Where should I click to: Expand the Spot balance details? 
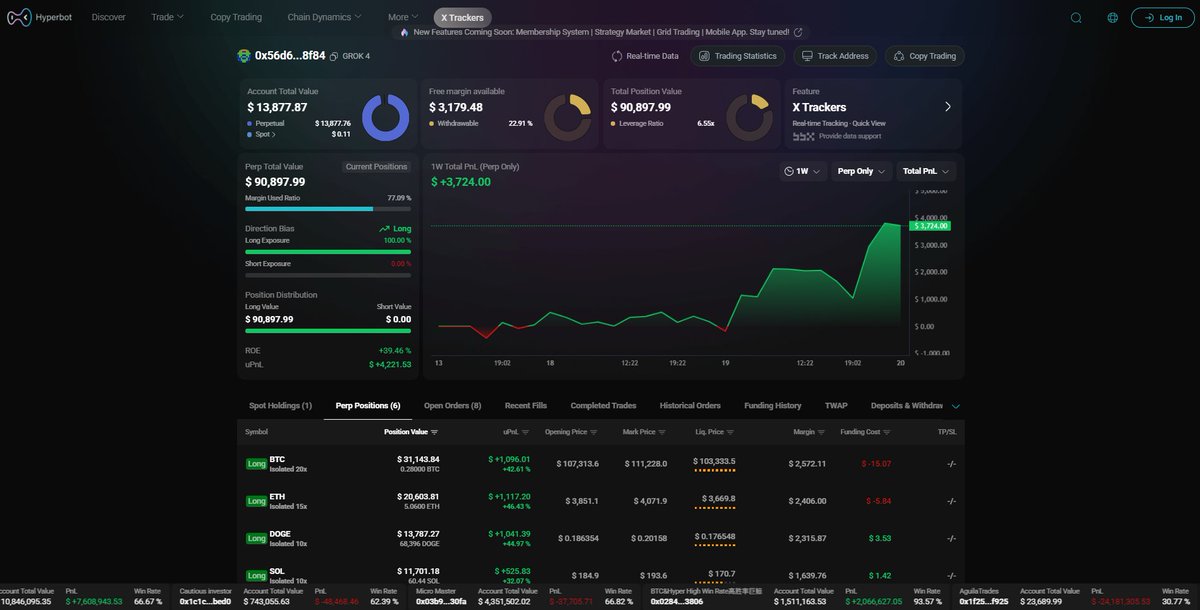tap(265, 133)
